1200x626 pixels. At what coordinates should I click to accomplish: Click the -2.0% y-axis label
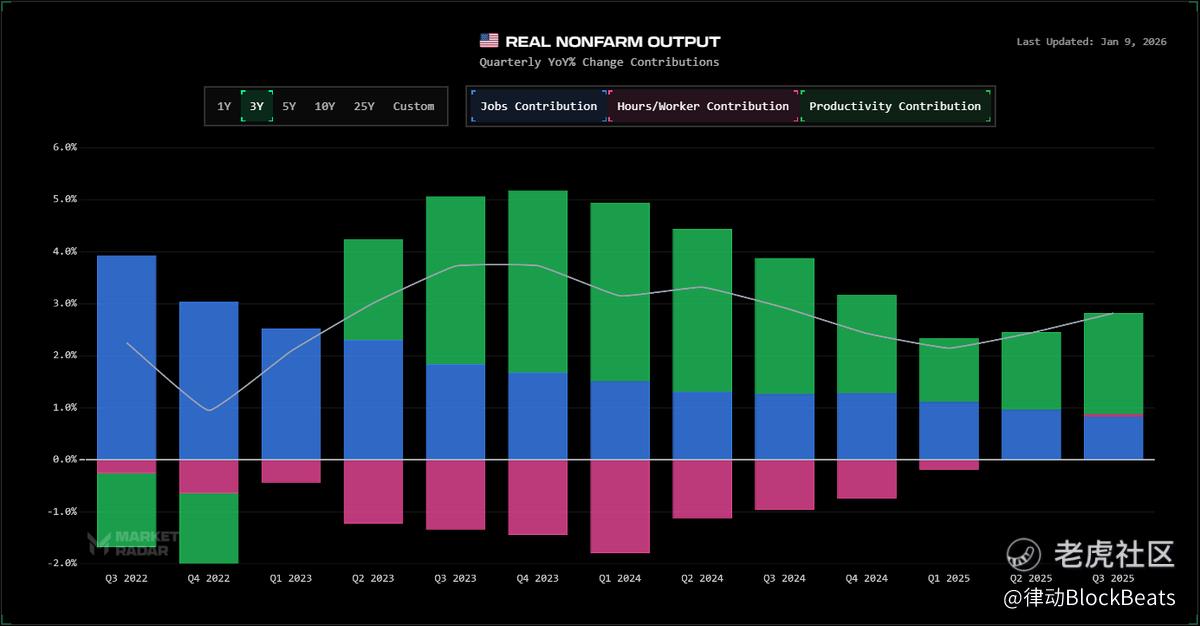(61, 563)
